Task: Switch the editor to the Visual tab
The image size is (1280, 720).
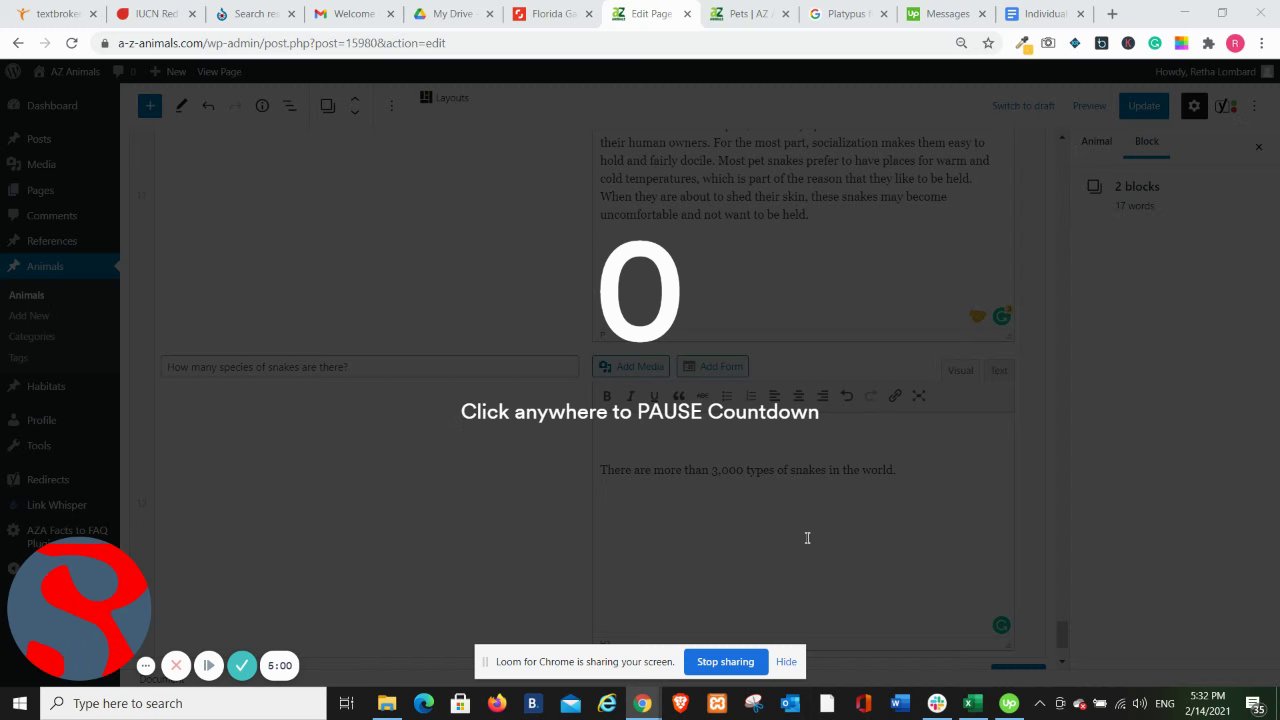Action: pos(960,370)
